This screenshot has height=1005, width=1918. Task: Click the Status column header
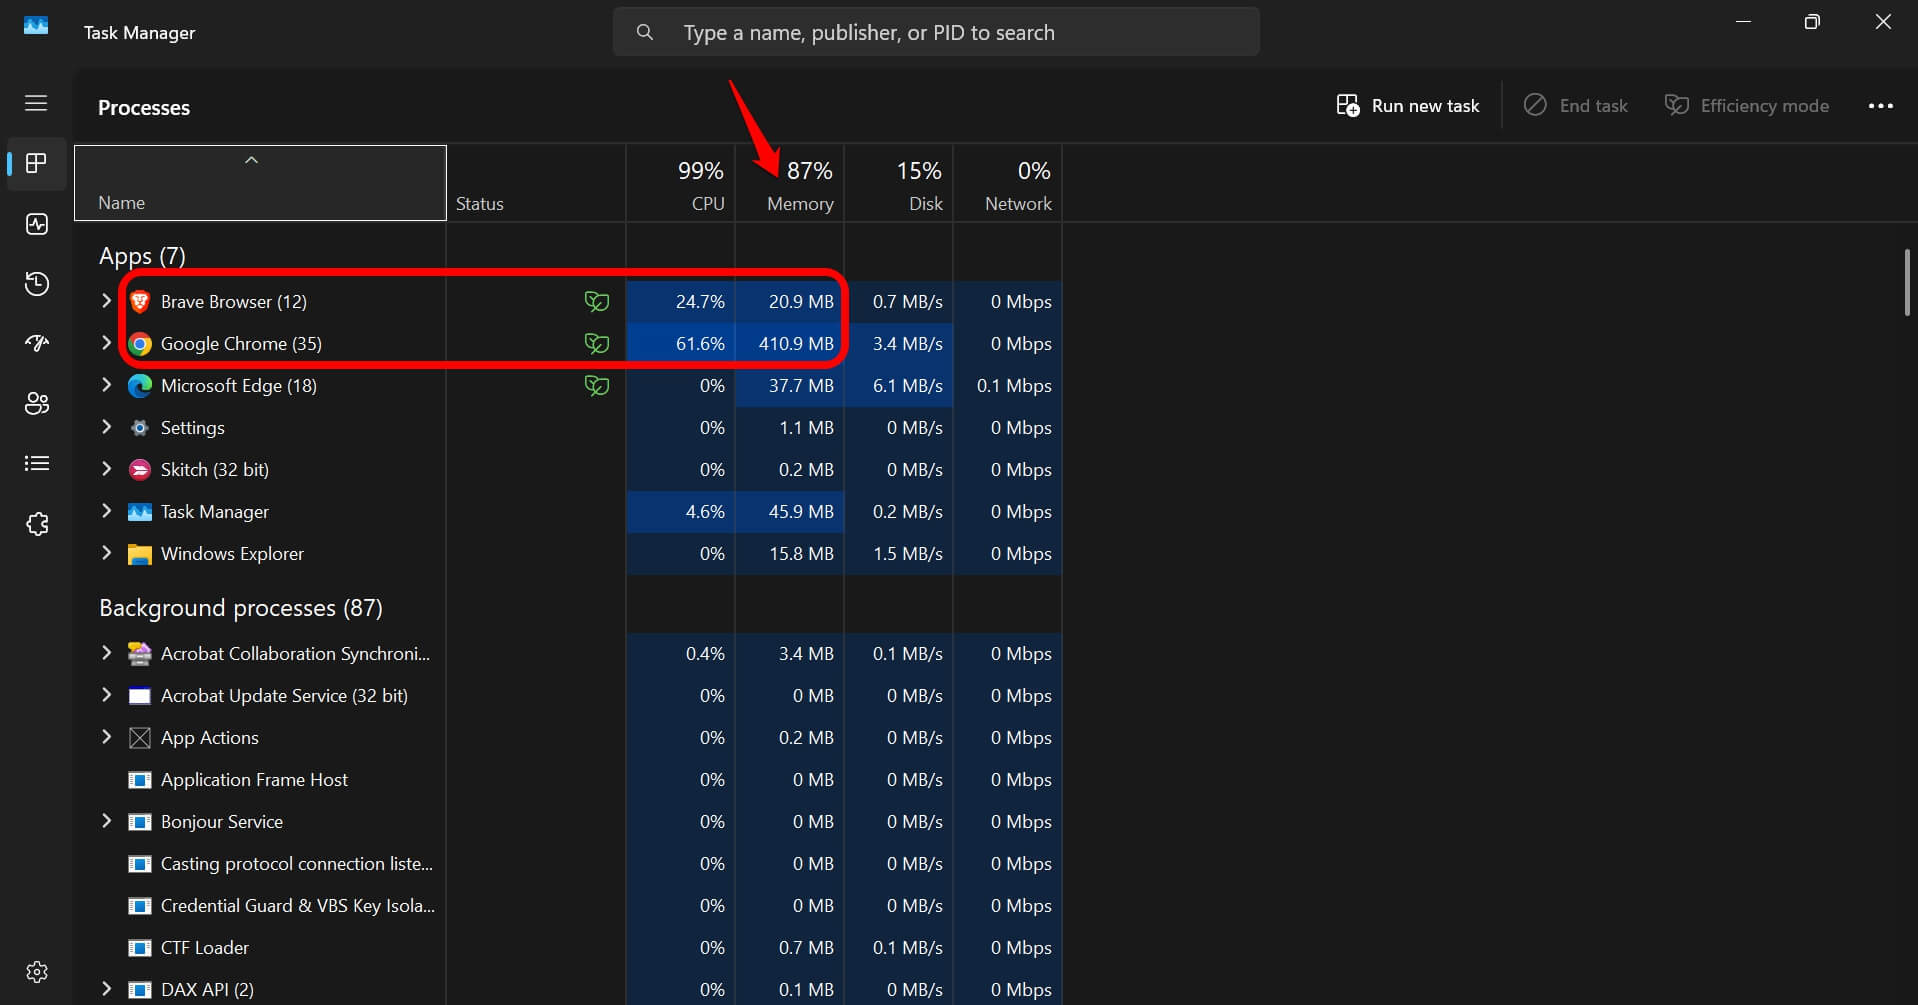coord(536,184)
